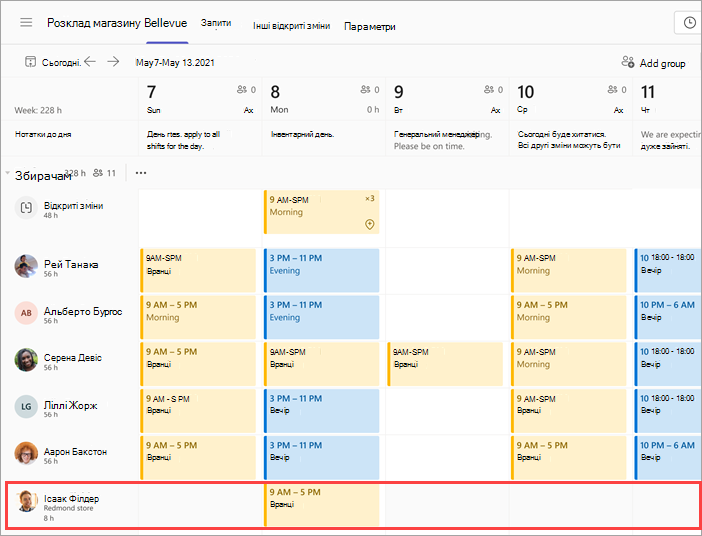Viewport: 702px width, 536px height.
Task: Click the day 10 note Сьогодні буде хитатися
Action: pyautogui.click(x=569, y=140)
